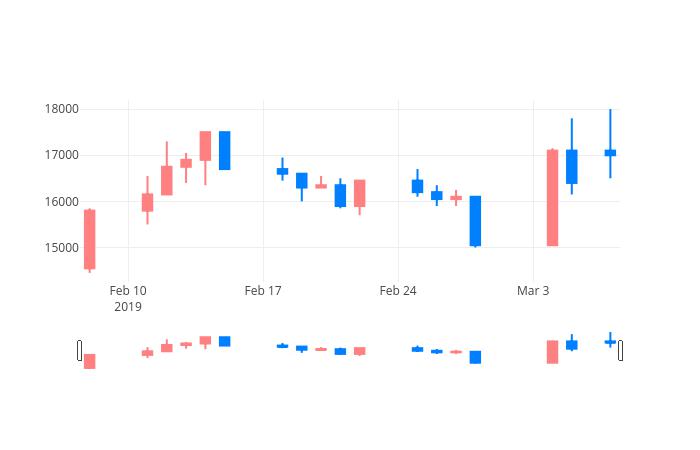Screen dimensions: 700x450
Task: Click the blue candlestick just before Feb 17
Action: pyautogui.click(x=225, y=150)
